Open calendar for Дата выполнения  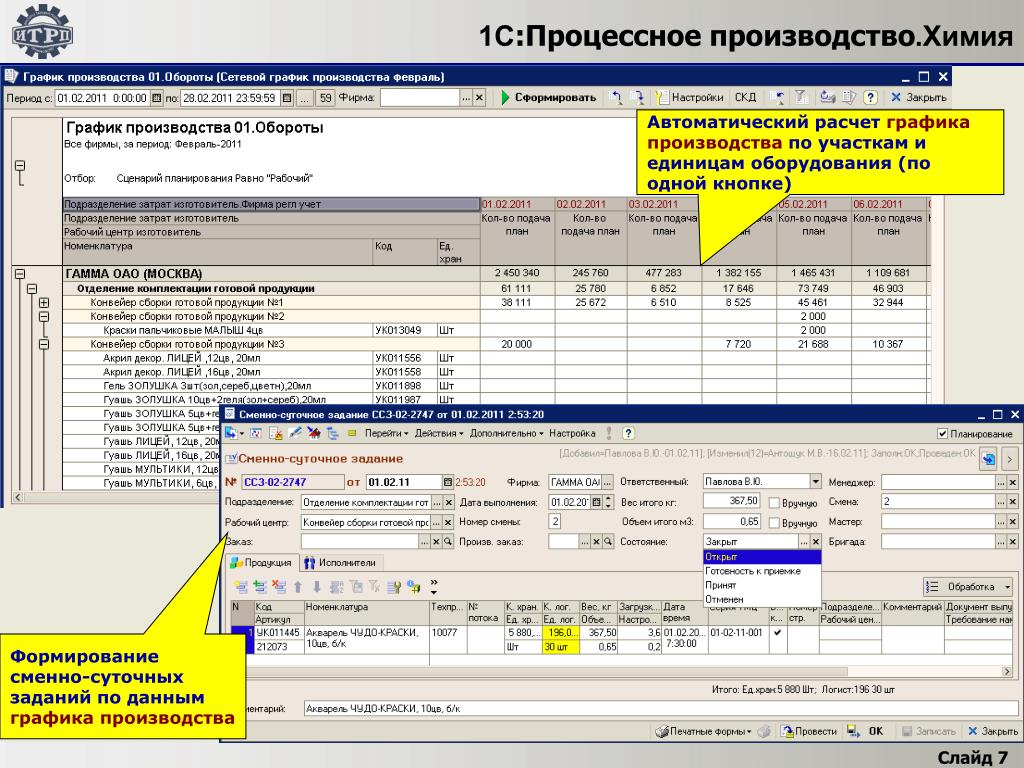(x=596, y=502)
